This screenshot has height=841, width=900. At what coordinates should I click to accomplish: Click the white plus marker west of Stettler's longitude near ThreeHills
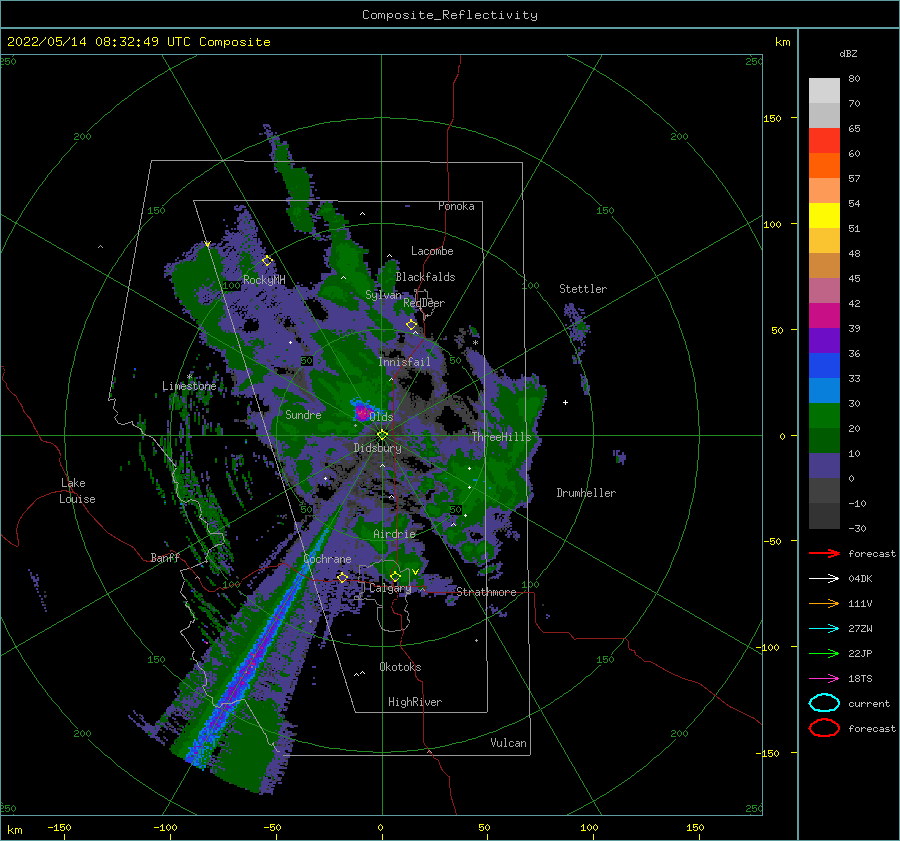coord(565,402)
